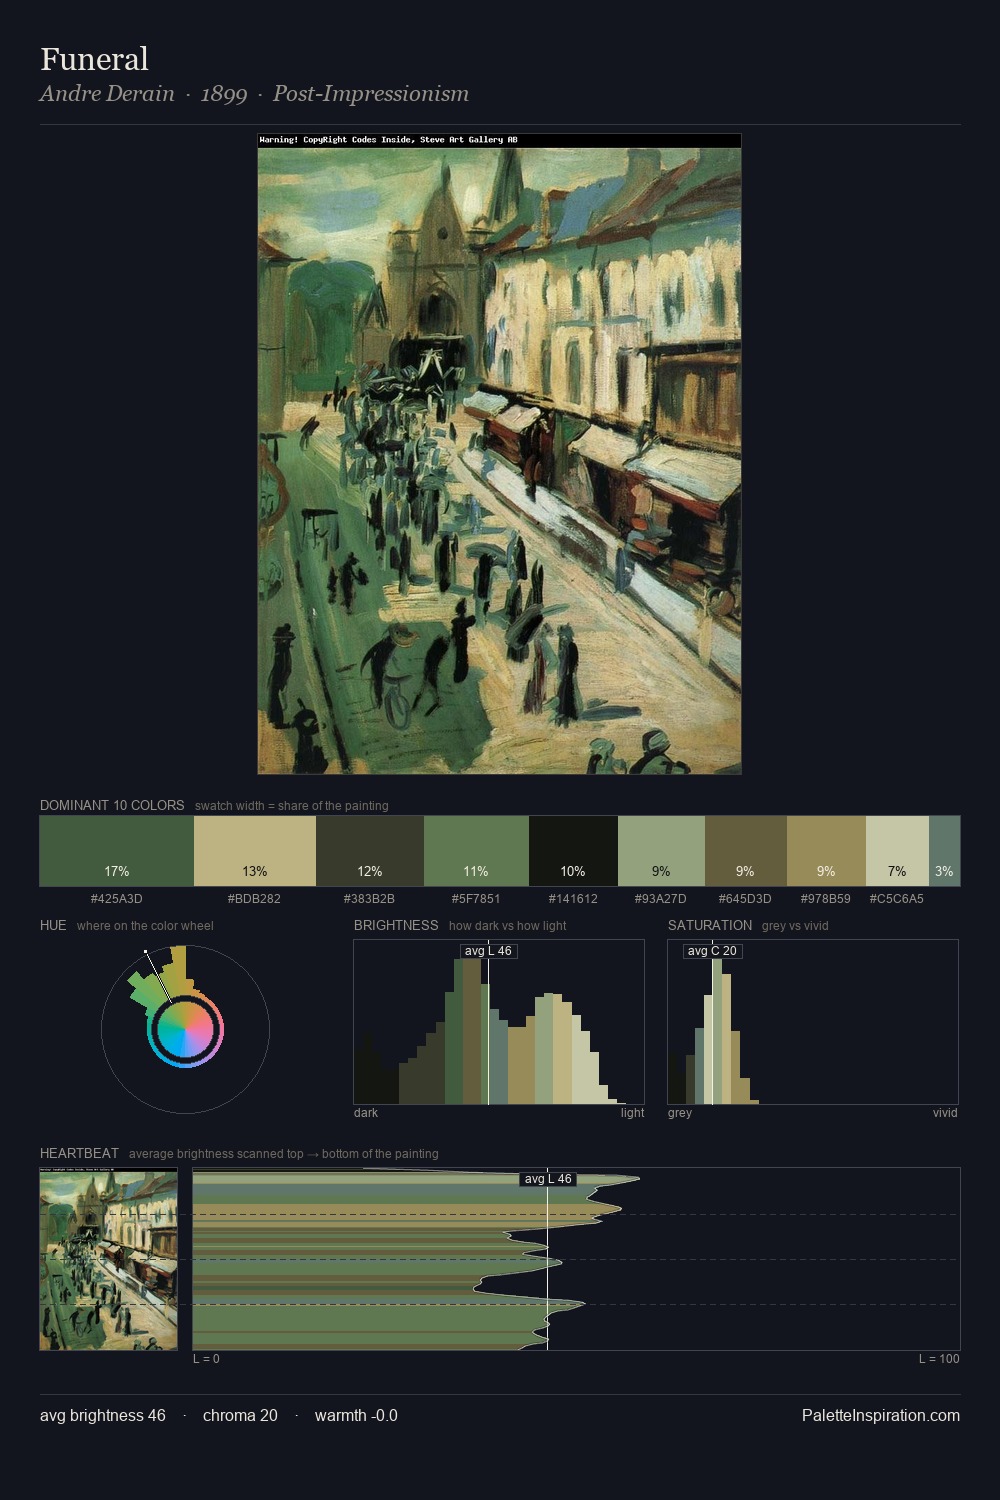
Task: Click the 'L = 0' axis label
Action: pos(206,1359)
